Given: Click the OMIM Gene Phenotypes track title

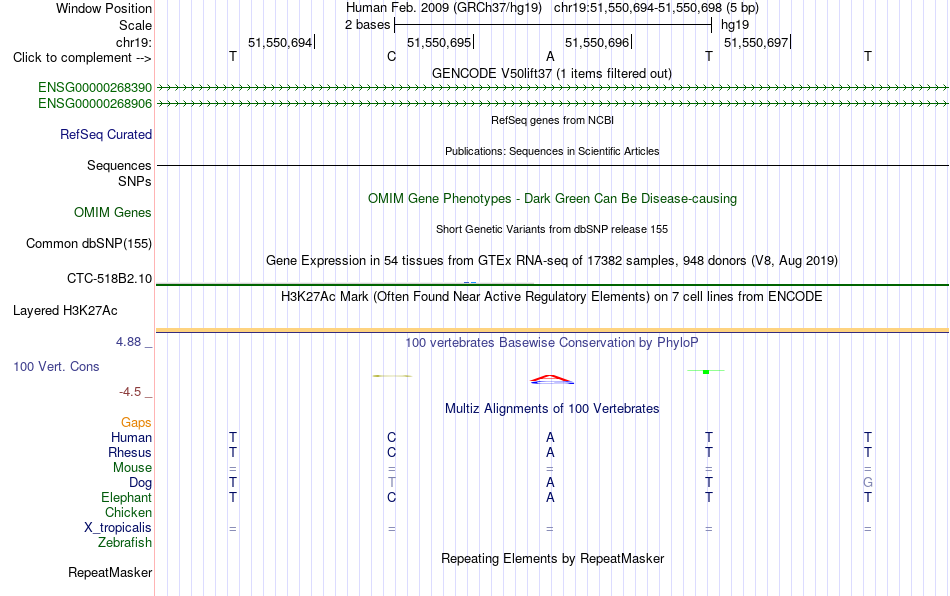Looking at the screenshot, I should [x=553, y=199].
